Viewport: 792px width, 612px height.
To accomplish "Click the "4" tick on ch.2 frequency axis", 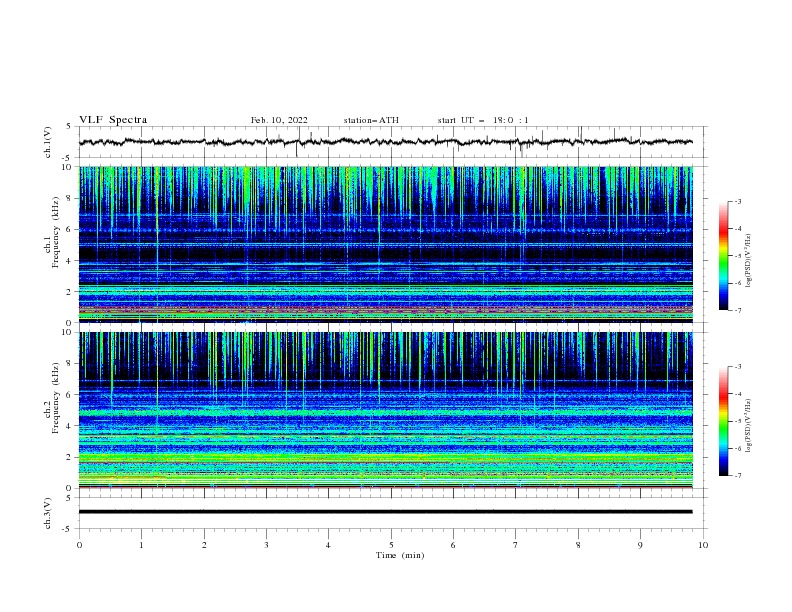I will coord(70,426).
